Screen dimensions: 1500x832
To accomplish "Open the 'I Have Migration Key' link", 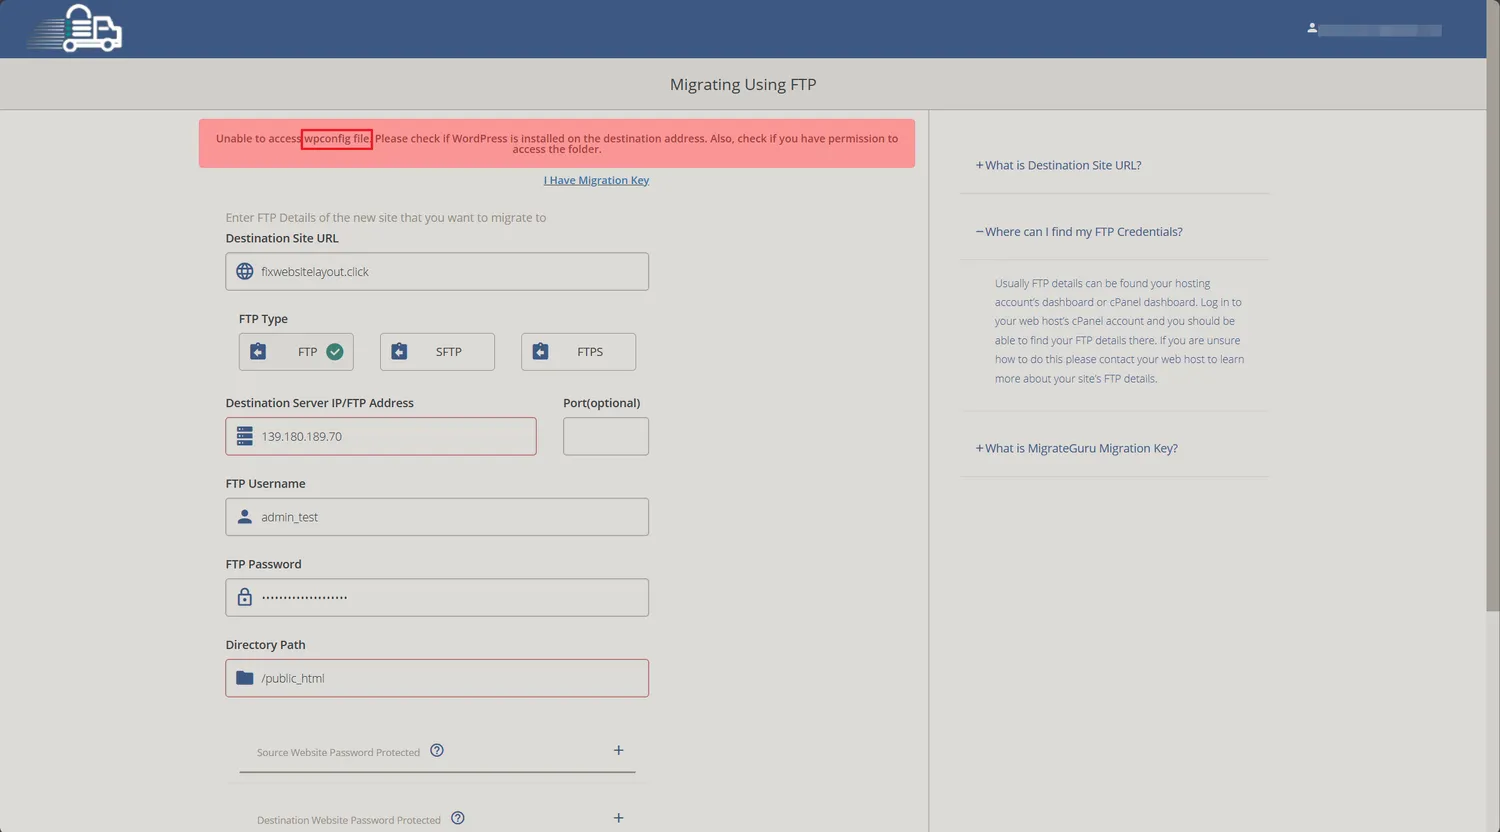I will [x=596, y=181].
